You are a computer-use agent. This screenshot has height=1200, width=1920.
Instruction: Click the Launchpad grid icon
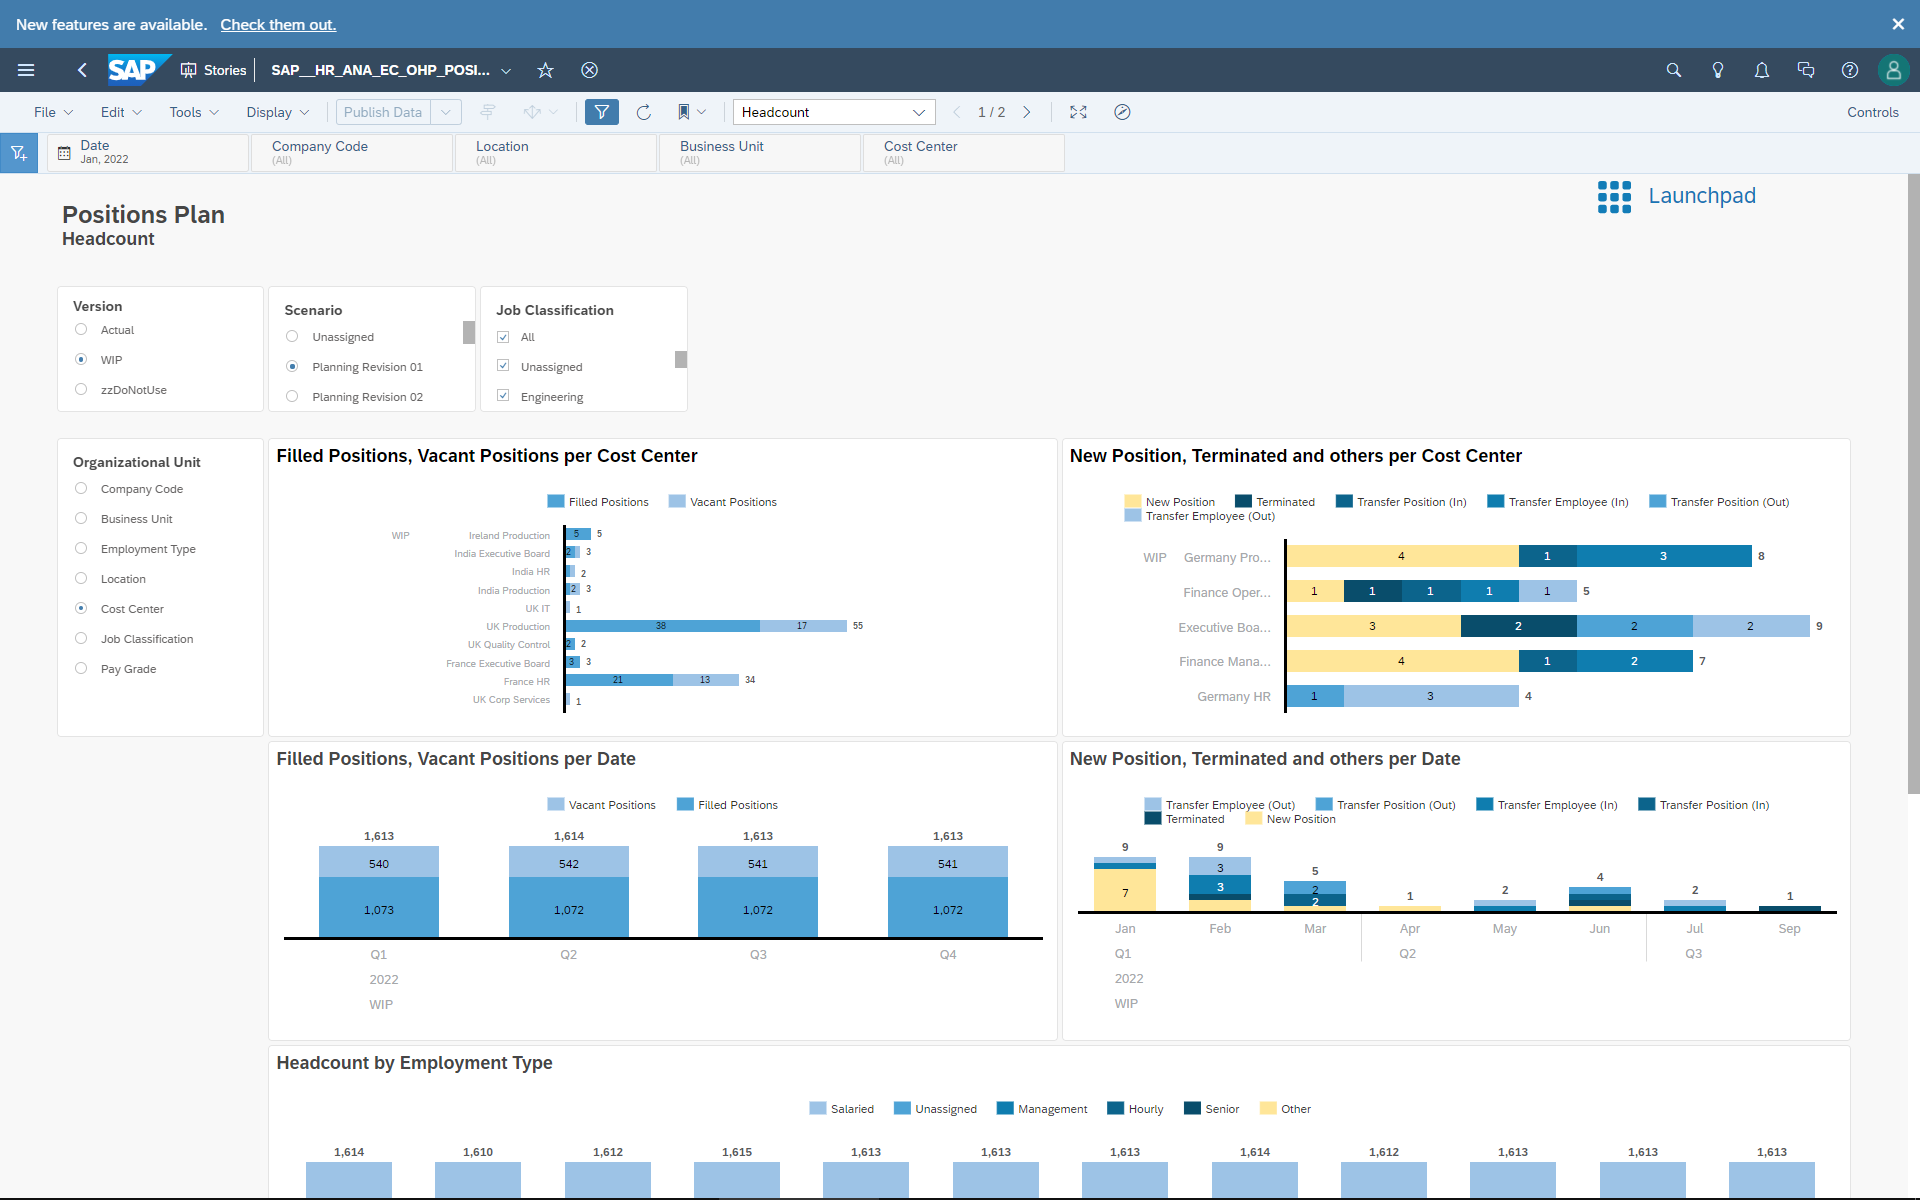(x=1614, y=196)
